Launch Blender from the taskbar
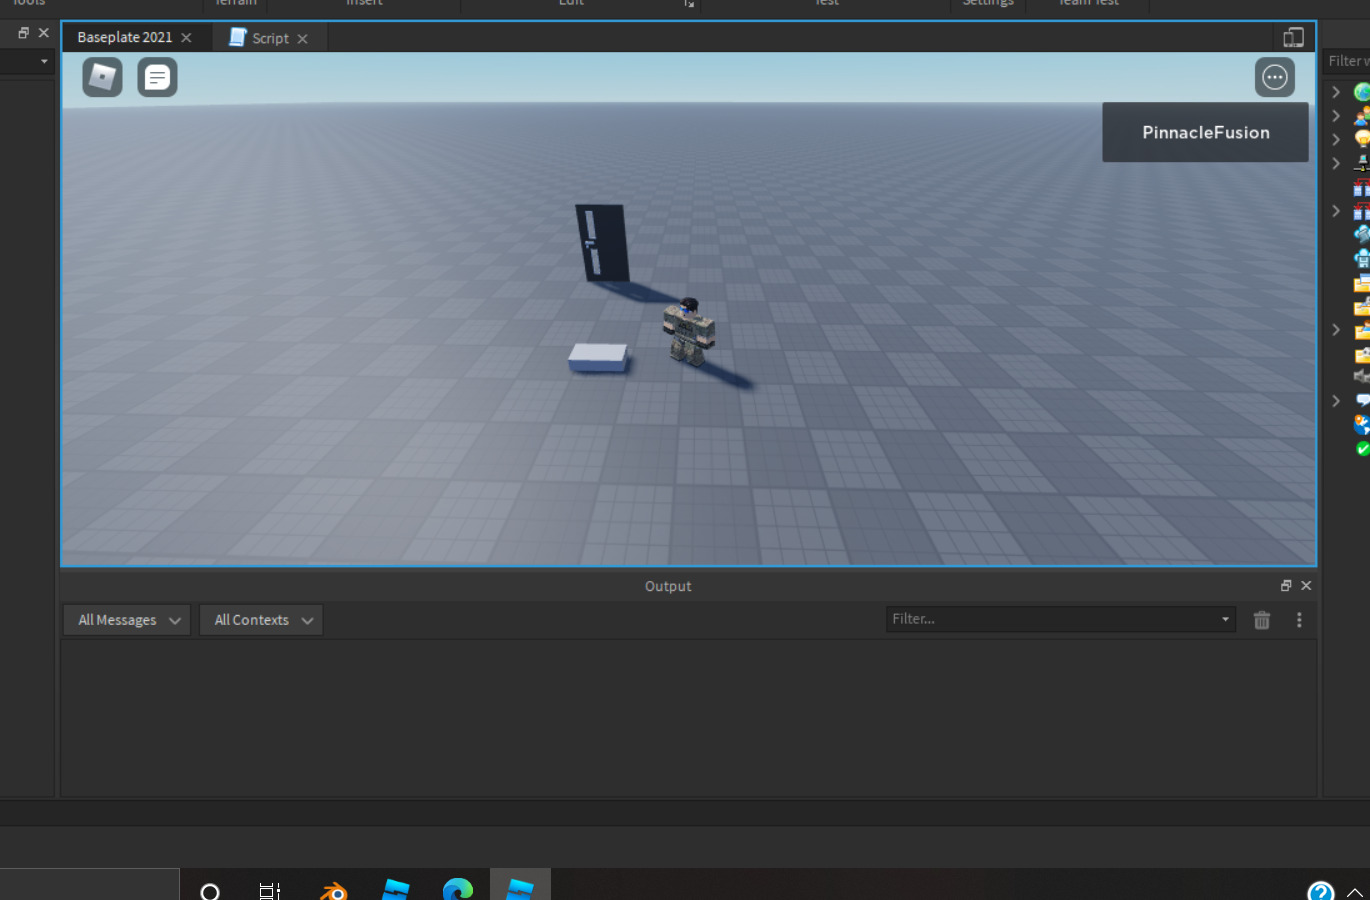This screenshot has width=1370, height=900. 332,889
